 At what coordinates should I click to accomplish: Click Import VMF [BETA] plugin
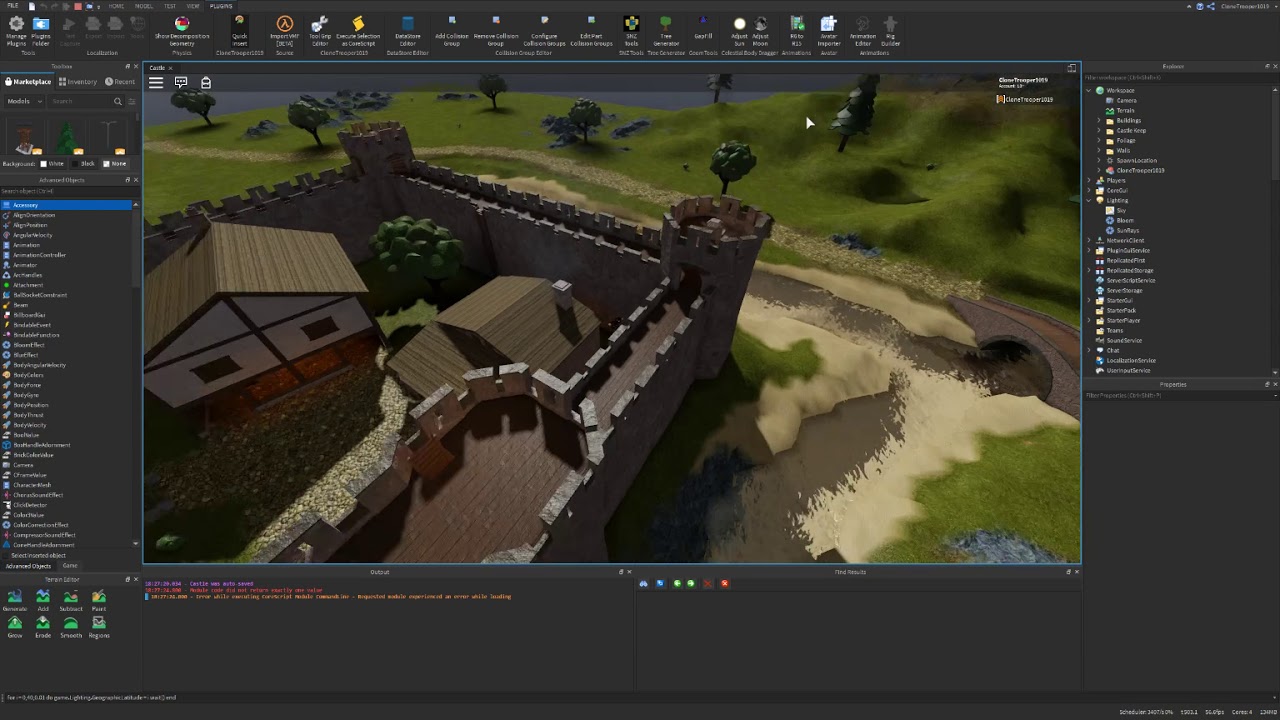tap(285, 31)
